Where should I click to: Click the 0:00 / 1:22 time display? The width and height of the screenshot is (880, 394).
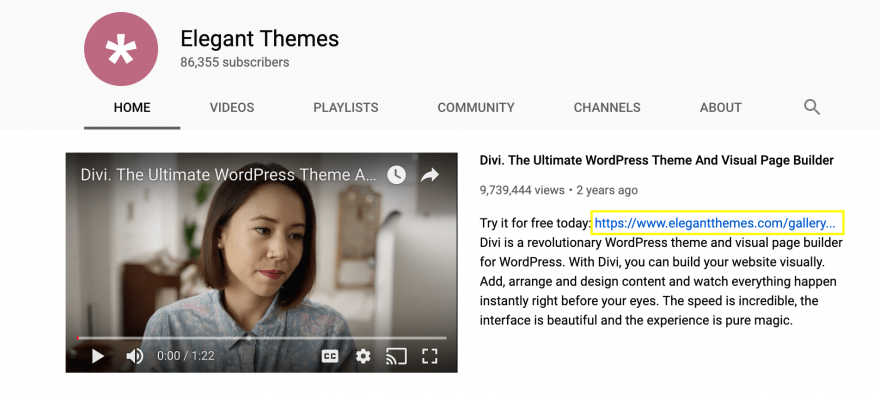(x=185, y=356)
